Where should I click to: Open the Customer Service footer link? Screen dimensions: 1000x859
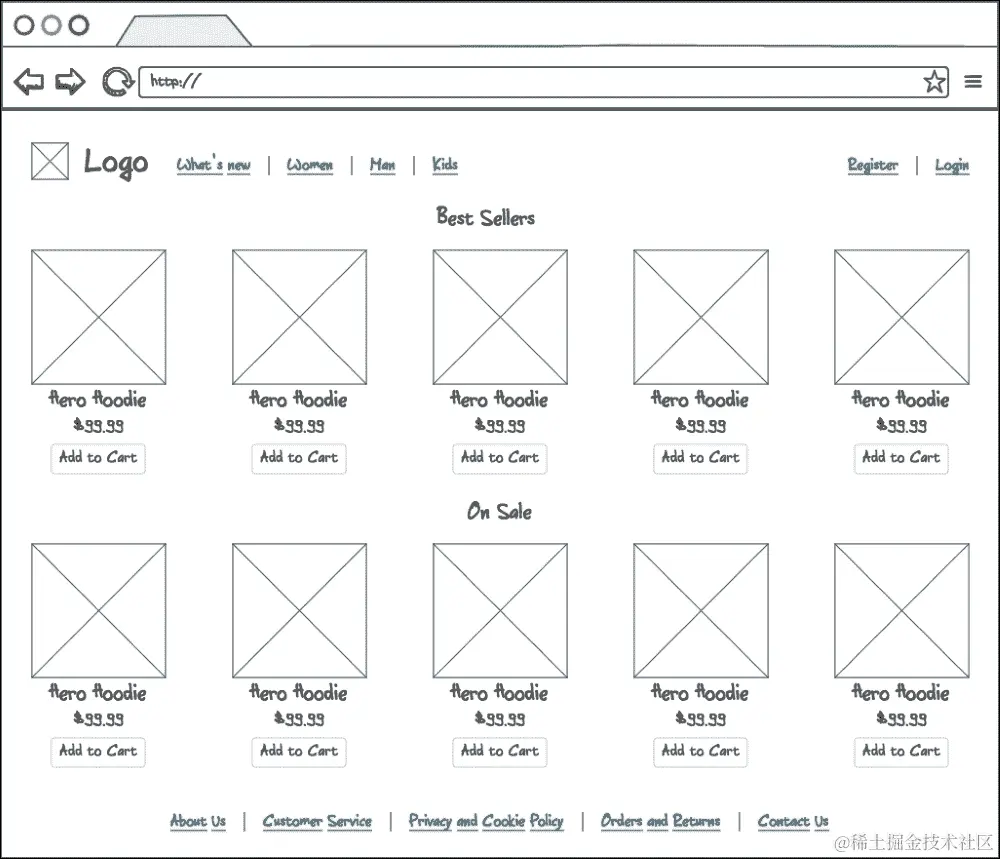click(x=317, y=821)
